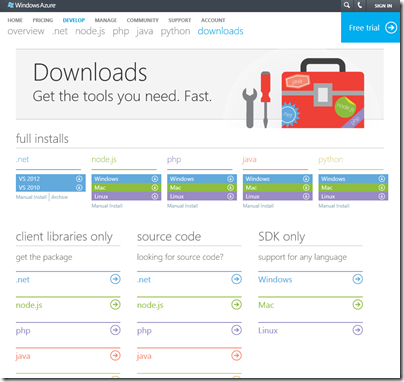404x382 pixels.
Task: Select the downloads sub-tab
Action: [x=220, y=31]
